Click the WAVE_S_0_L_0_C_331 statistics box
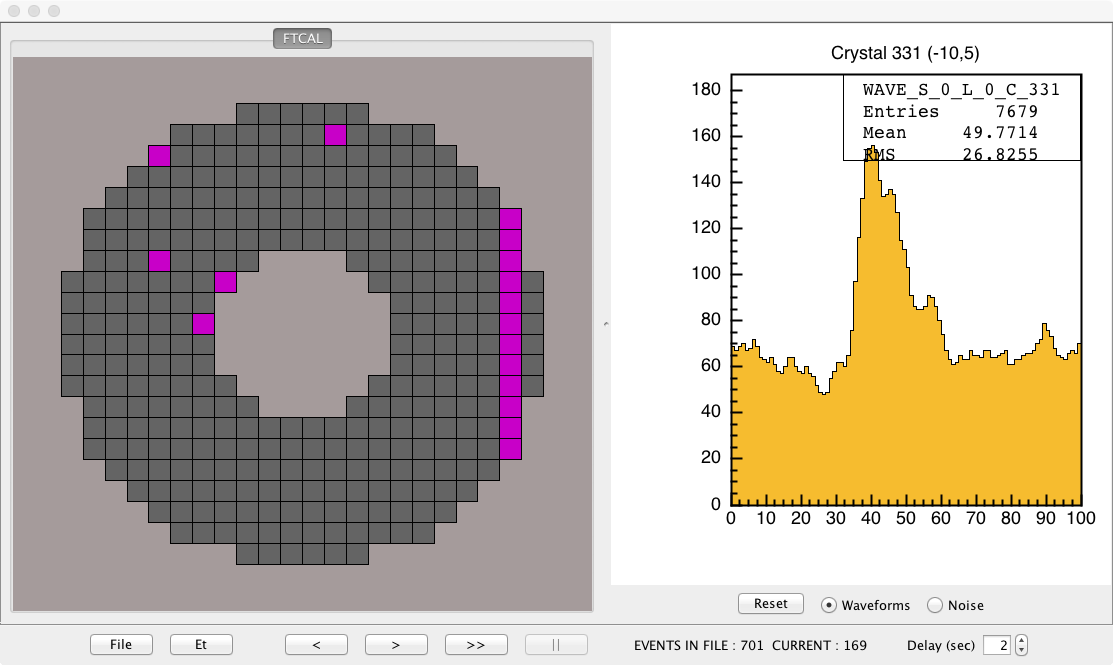Image resolution: width=1113 pixels, height=665 pixels. pyautogui.click(x=961, y=117)
